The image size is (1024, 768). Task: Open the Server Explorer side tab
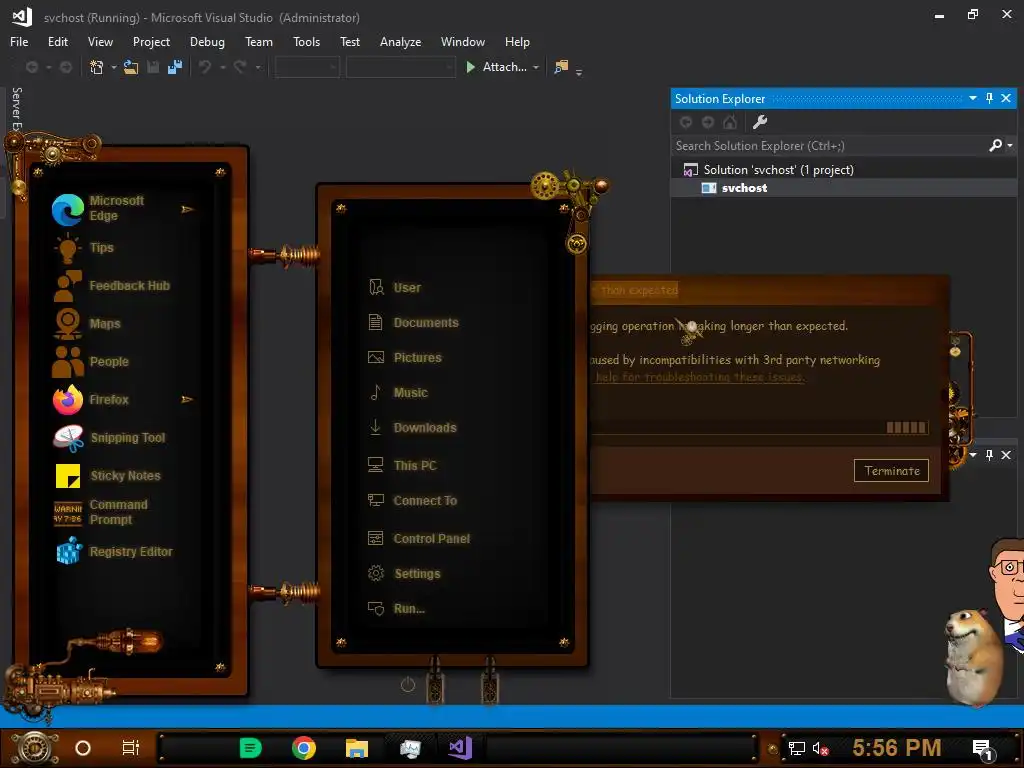point(16,108)
